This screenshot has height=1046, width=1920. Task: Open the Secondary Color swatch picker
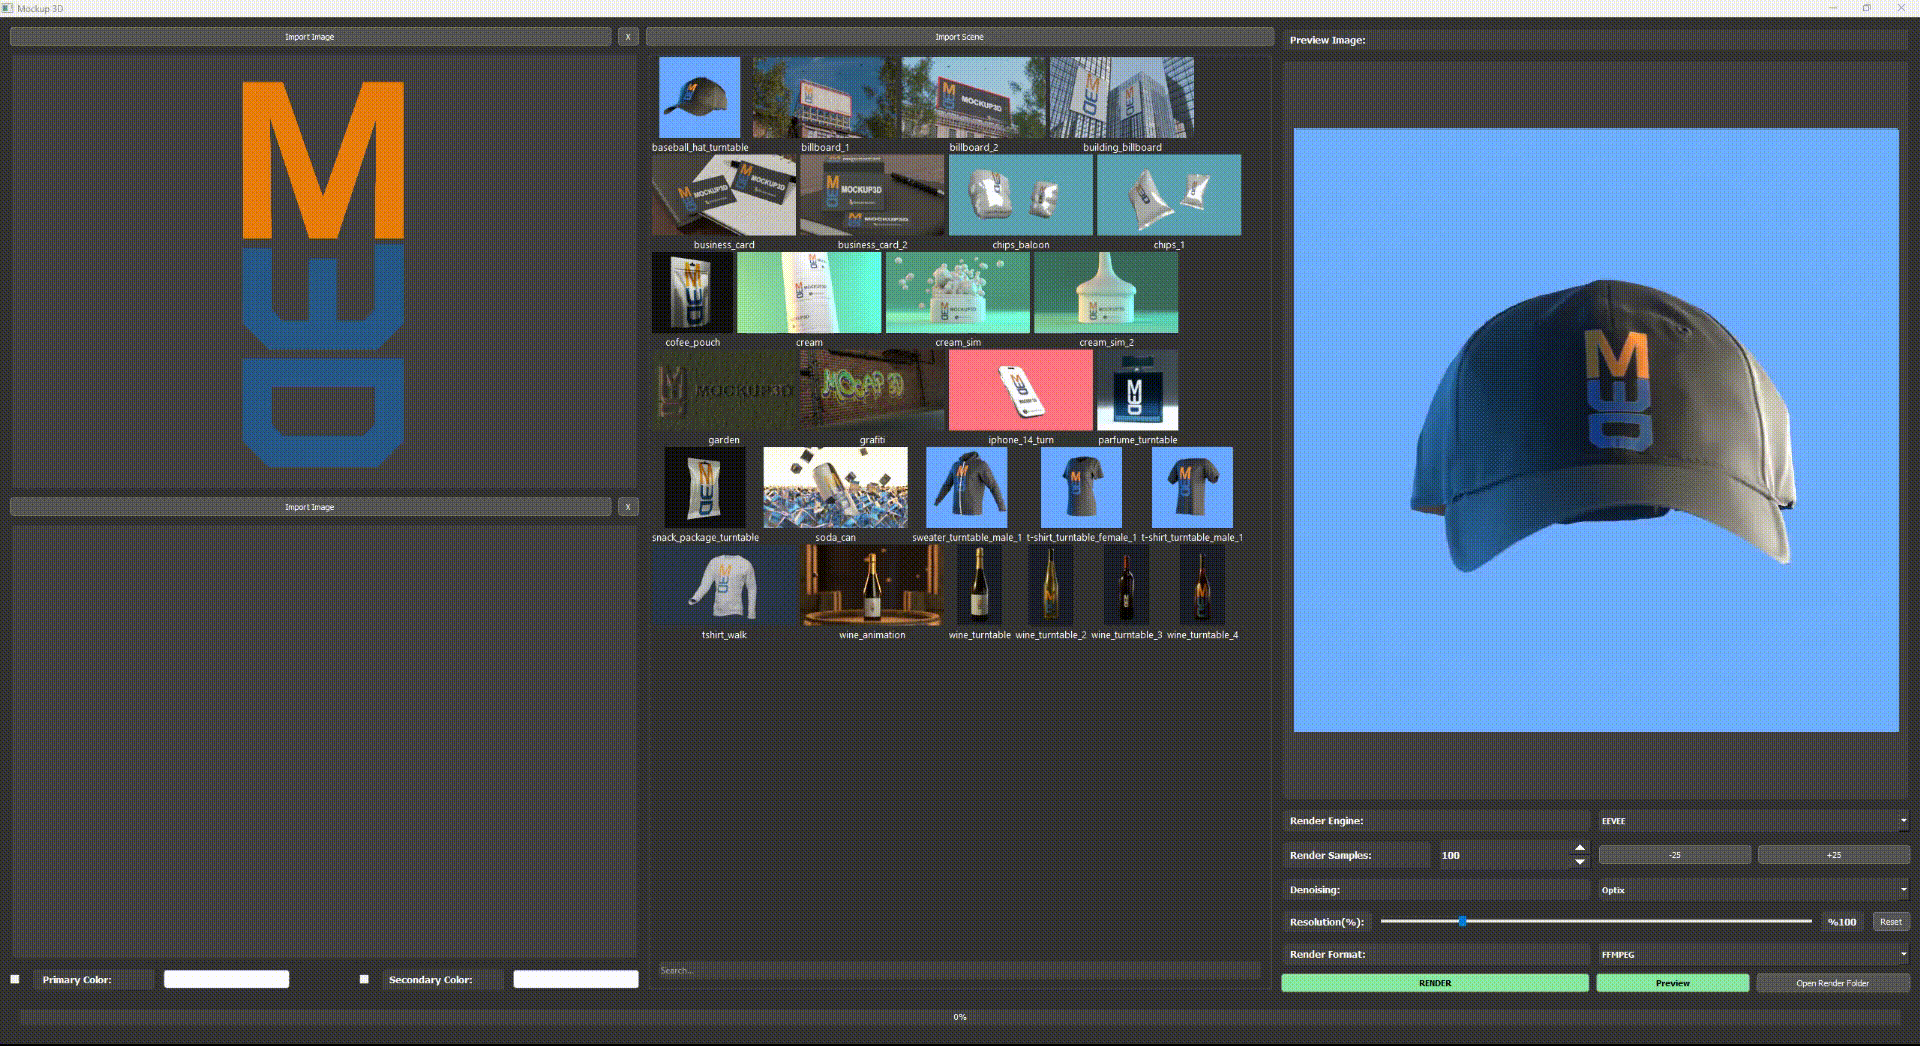(x=576, y=979)
